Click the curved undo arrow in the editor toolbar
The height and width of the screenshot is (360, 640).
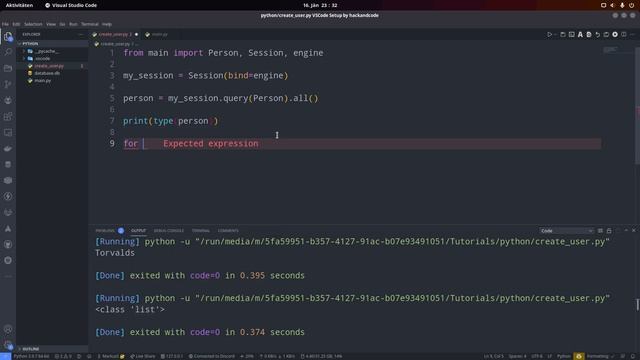pos(598,35)
